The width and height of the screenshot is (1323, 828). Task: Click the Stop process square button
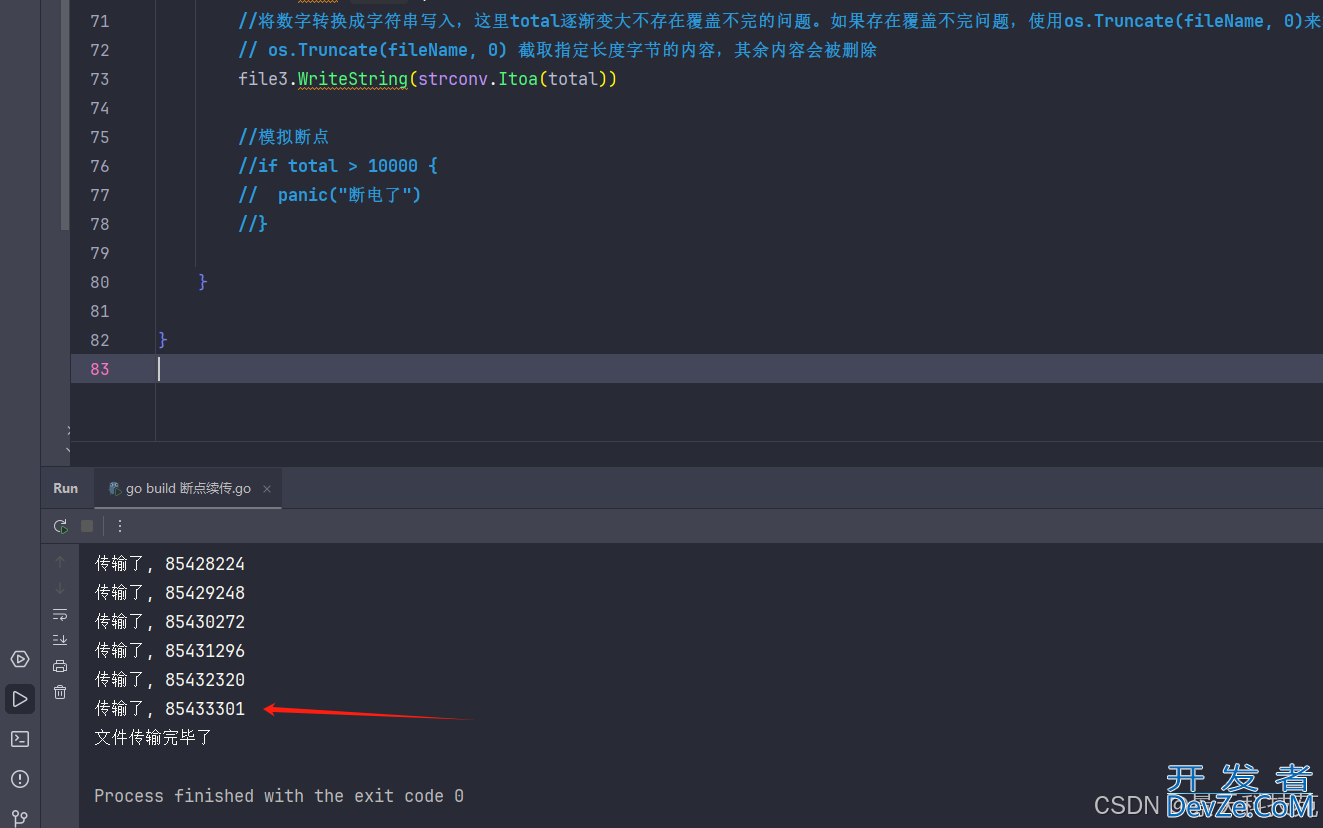[87, 526]
